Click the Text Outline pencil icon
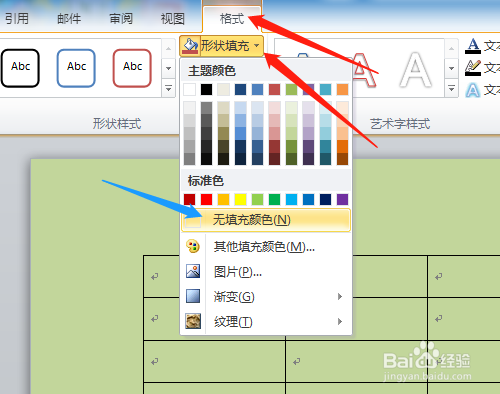 [x=473, y=68]
